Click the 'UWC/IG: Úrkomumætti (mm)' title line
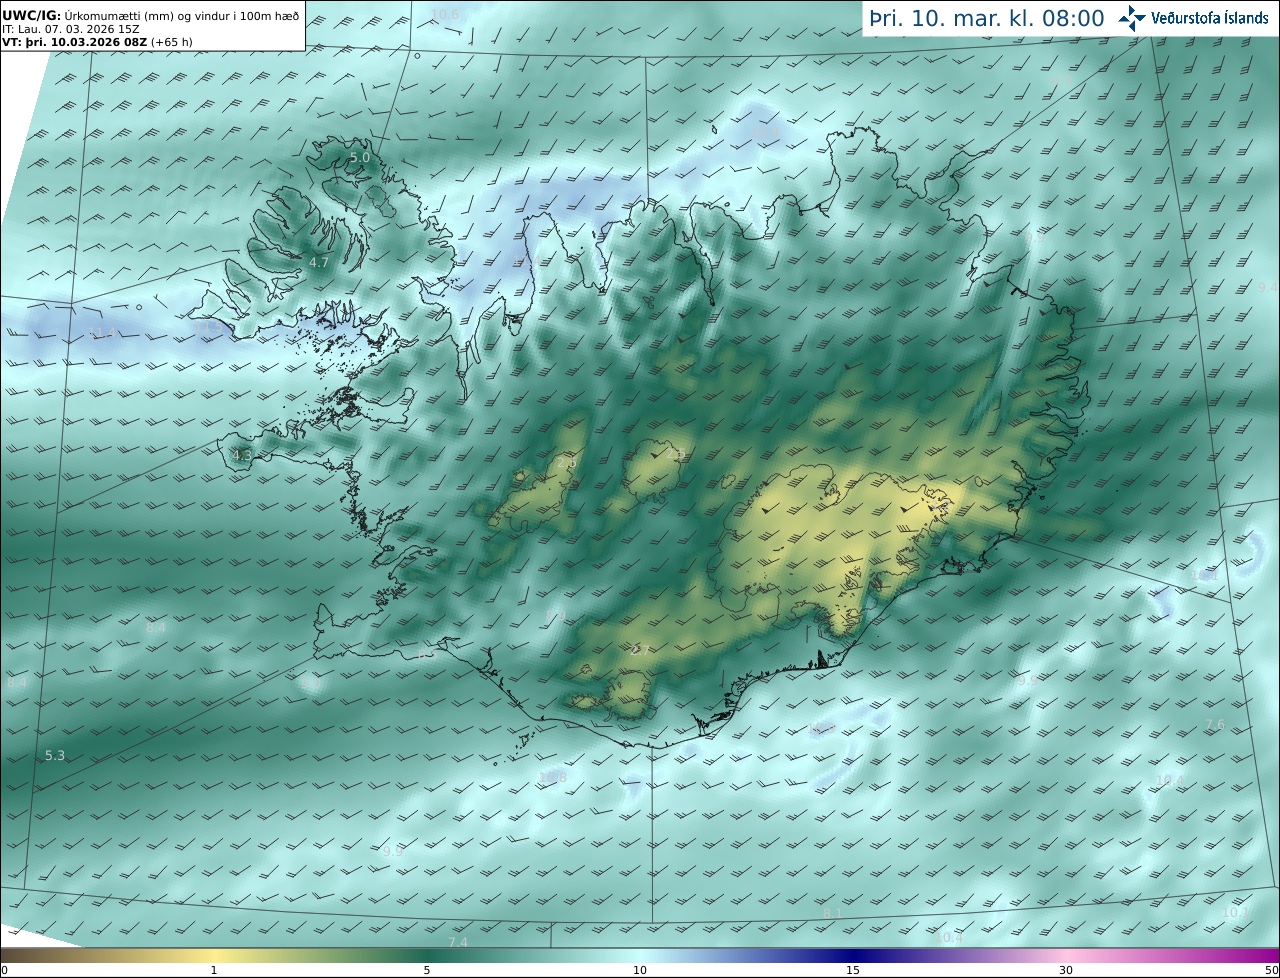Image resolution: width=1280 pixels, height=978 pixels. point(150,15)
